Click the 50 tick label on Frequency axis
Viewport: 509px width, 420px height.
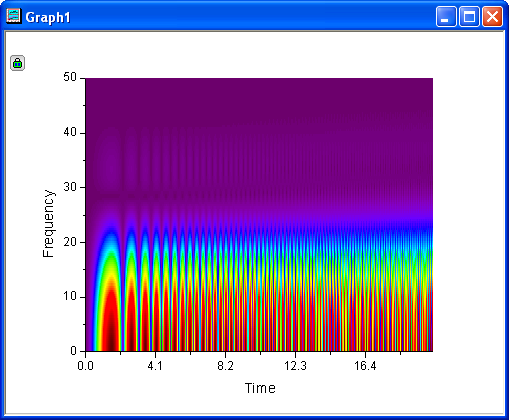[70, 77]
